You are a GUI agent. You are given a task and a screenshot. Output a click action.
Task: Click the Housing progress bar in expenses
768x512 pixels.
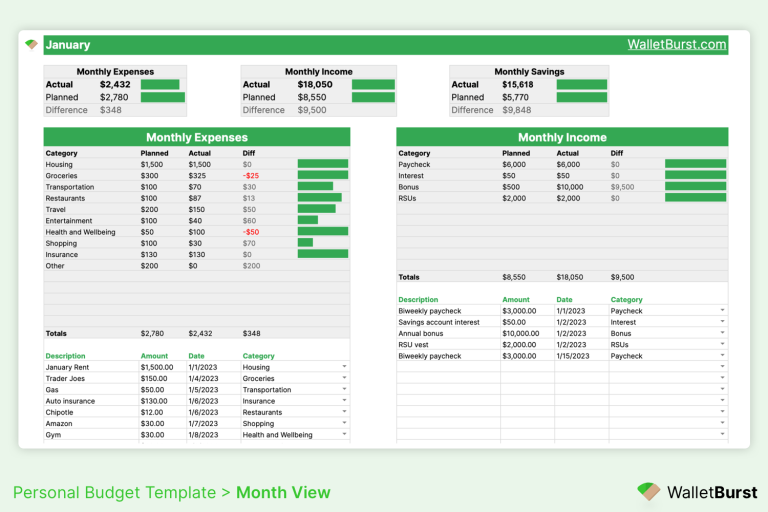coord(323,164)
